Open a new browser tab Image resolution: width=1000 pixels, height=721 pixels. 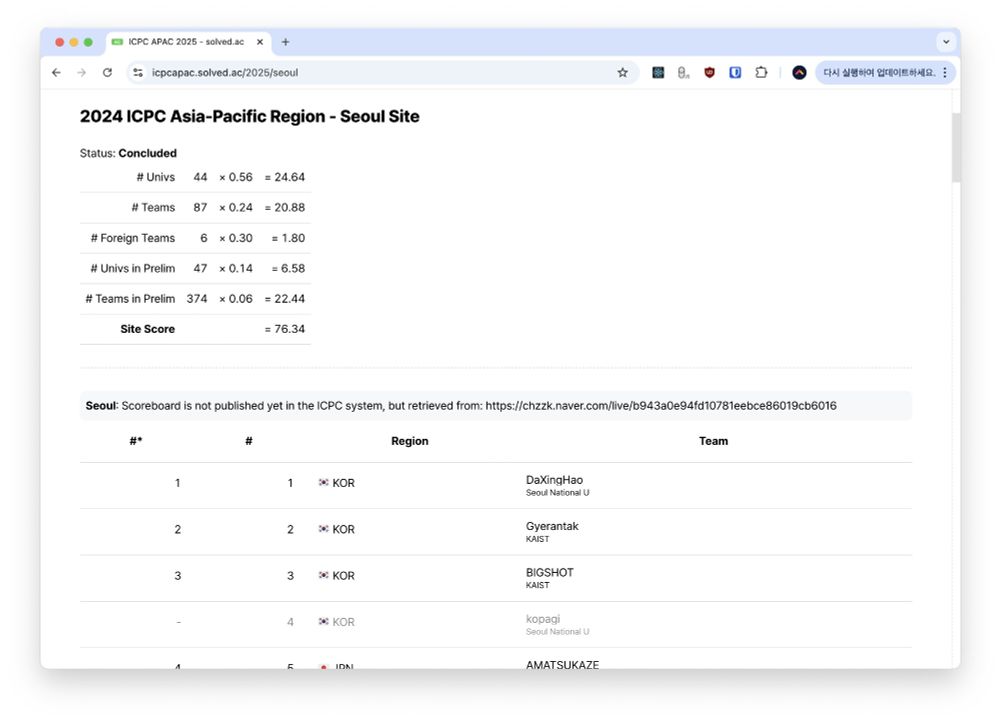285,42
